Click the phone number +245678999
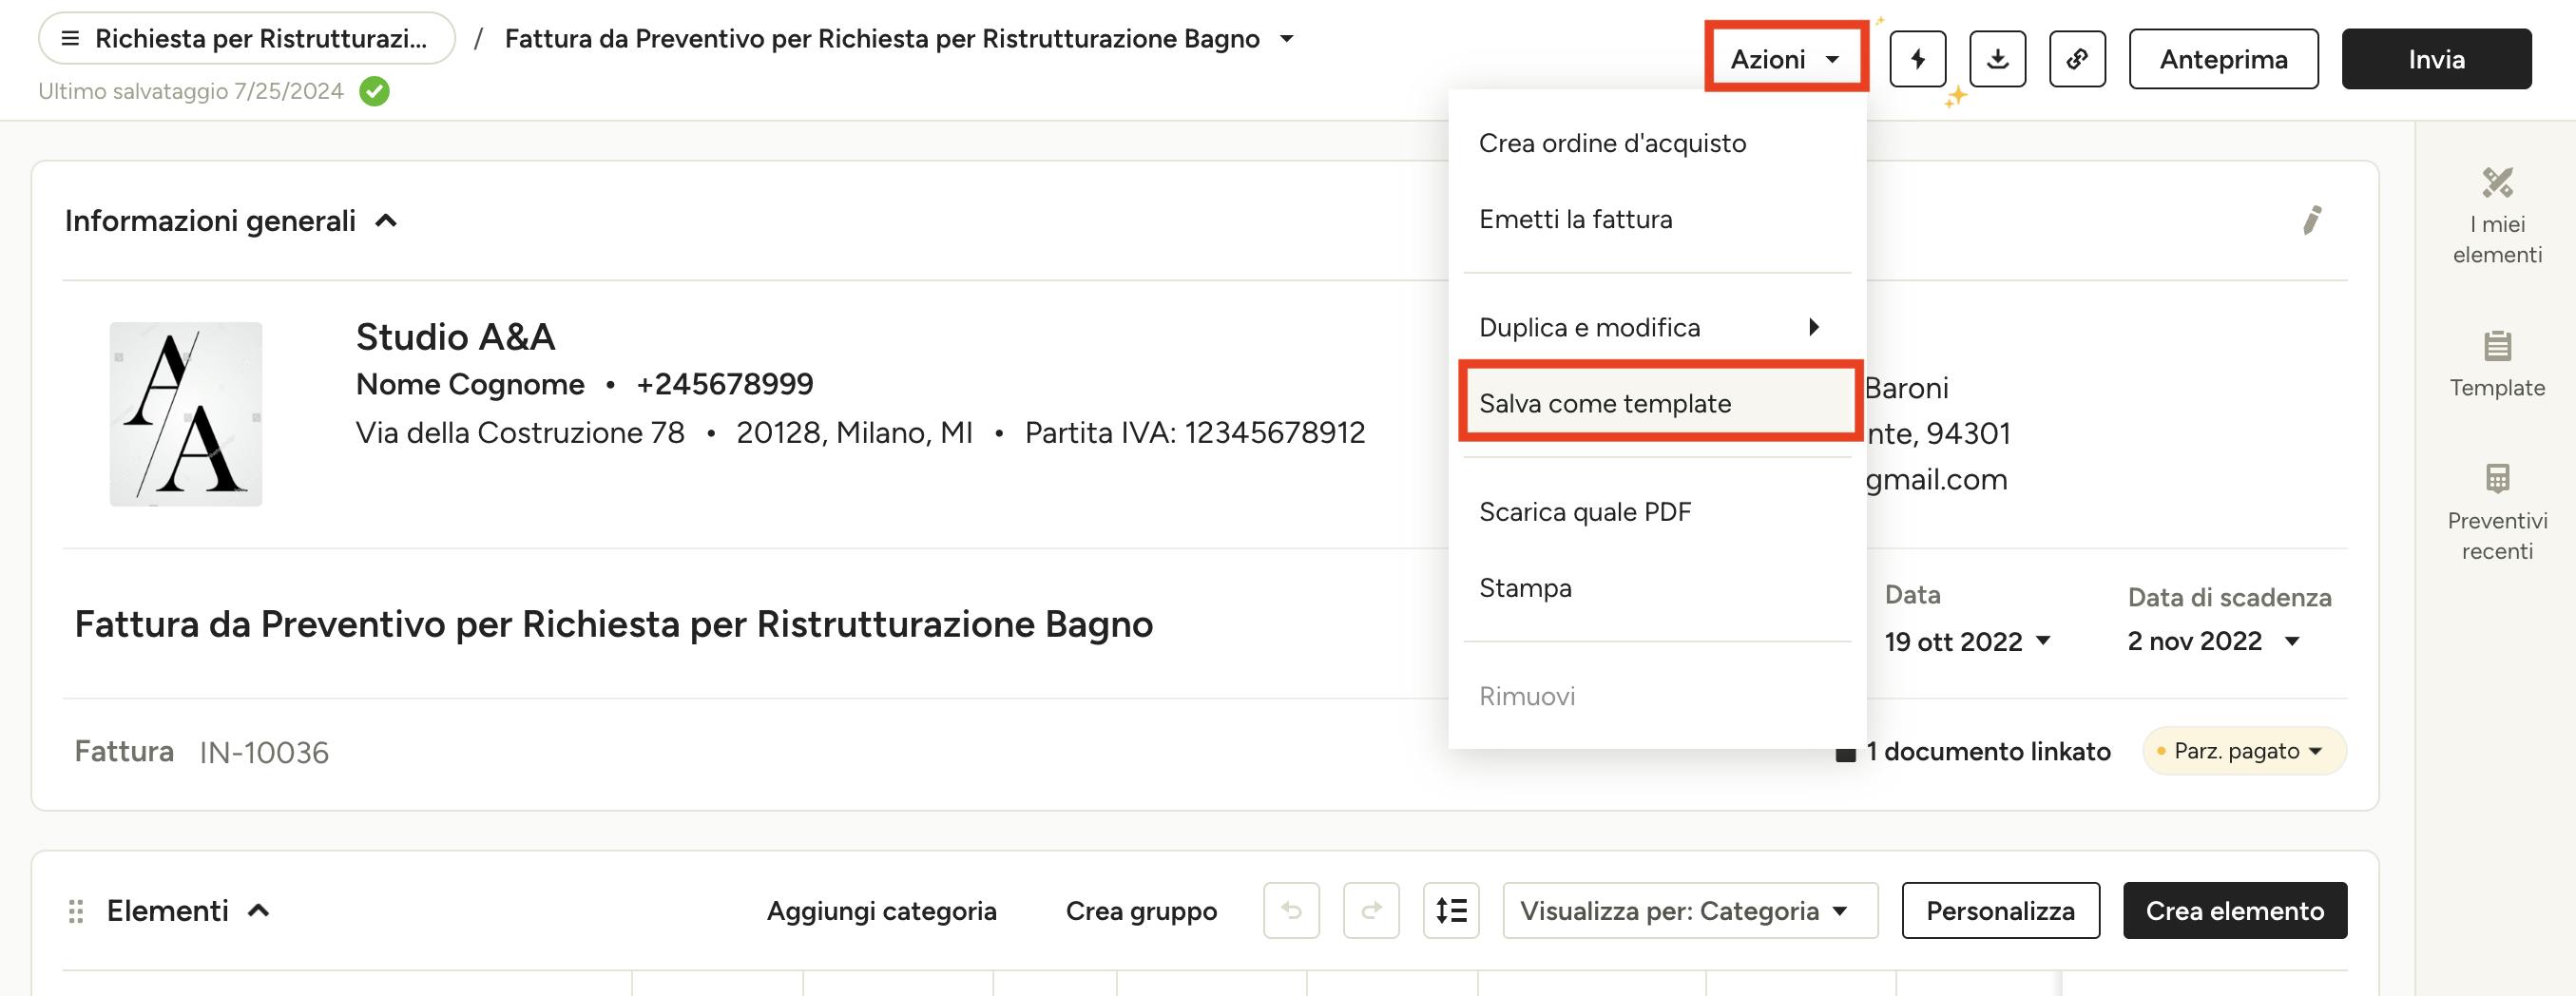This screenshot has width=2576, height=996. [725, 384]
